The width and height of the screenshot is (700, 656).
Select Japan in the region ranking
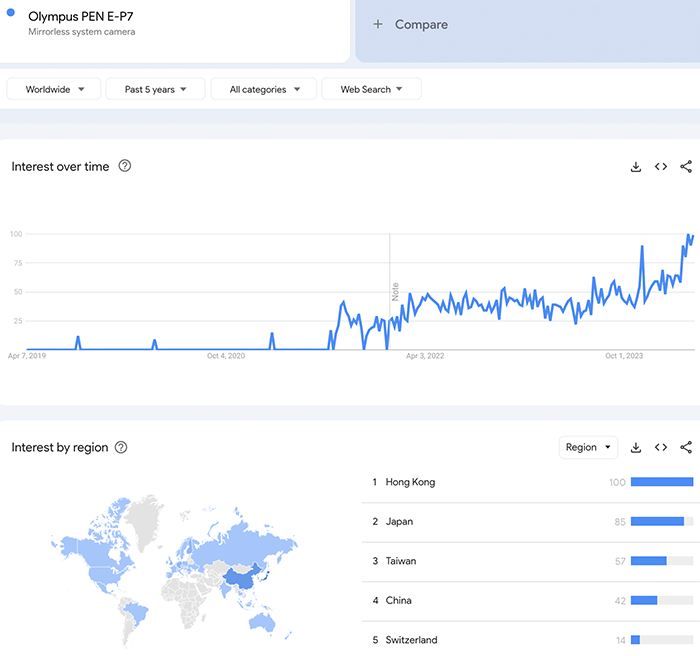399,521
